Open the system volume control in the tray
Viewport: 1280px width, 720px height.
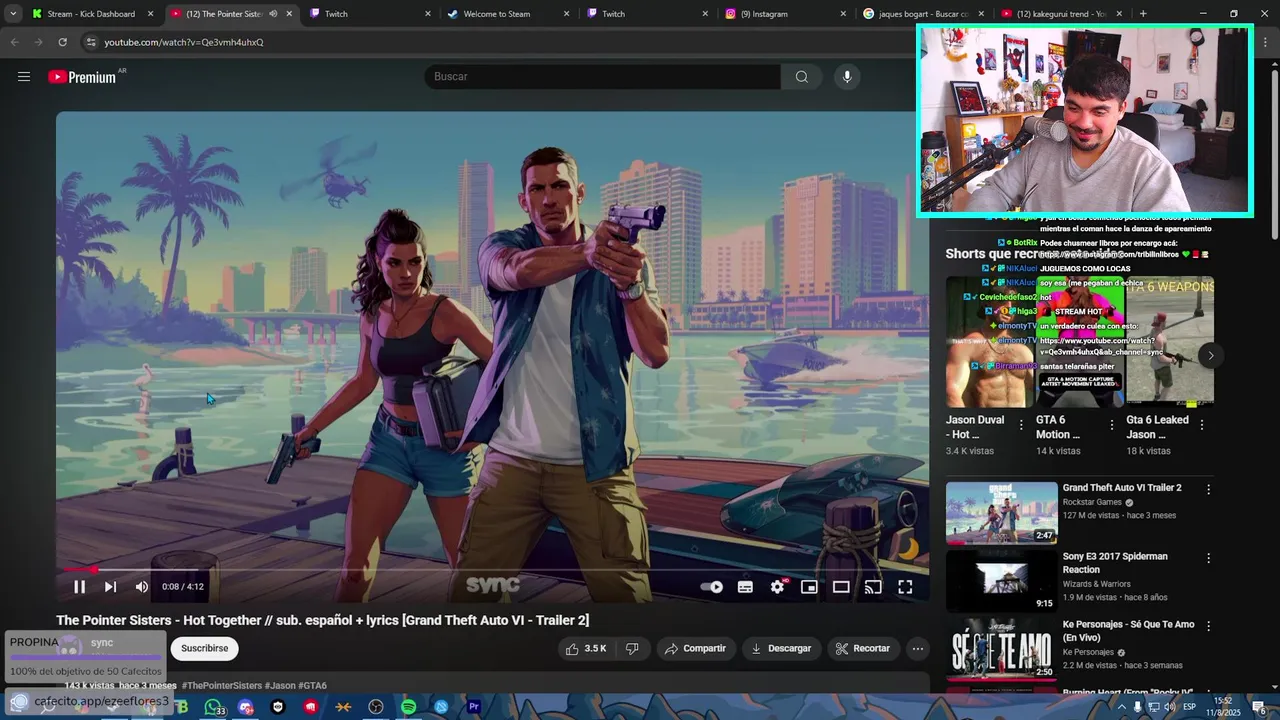tap(1170, 707)
